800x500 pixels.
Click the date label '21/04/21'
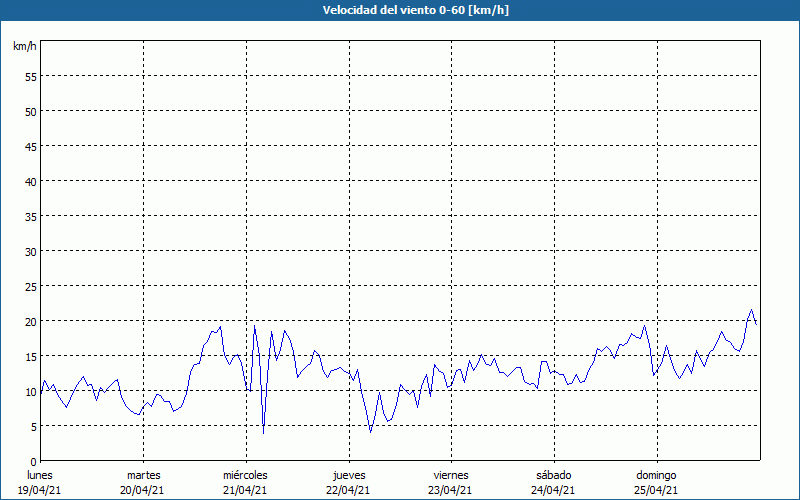(245, 490)
